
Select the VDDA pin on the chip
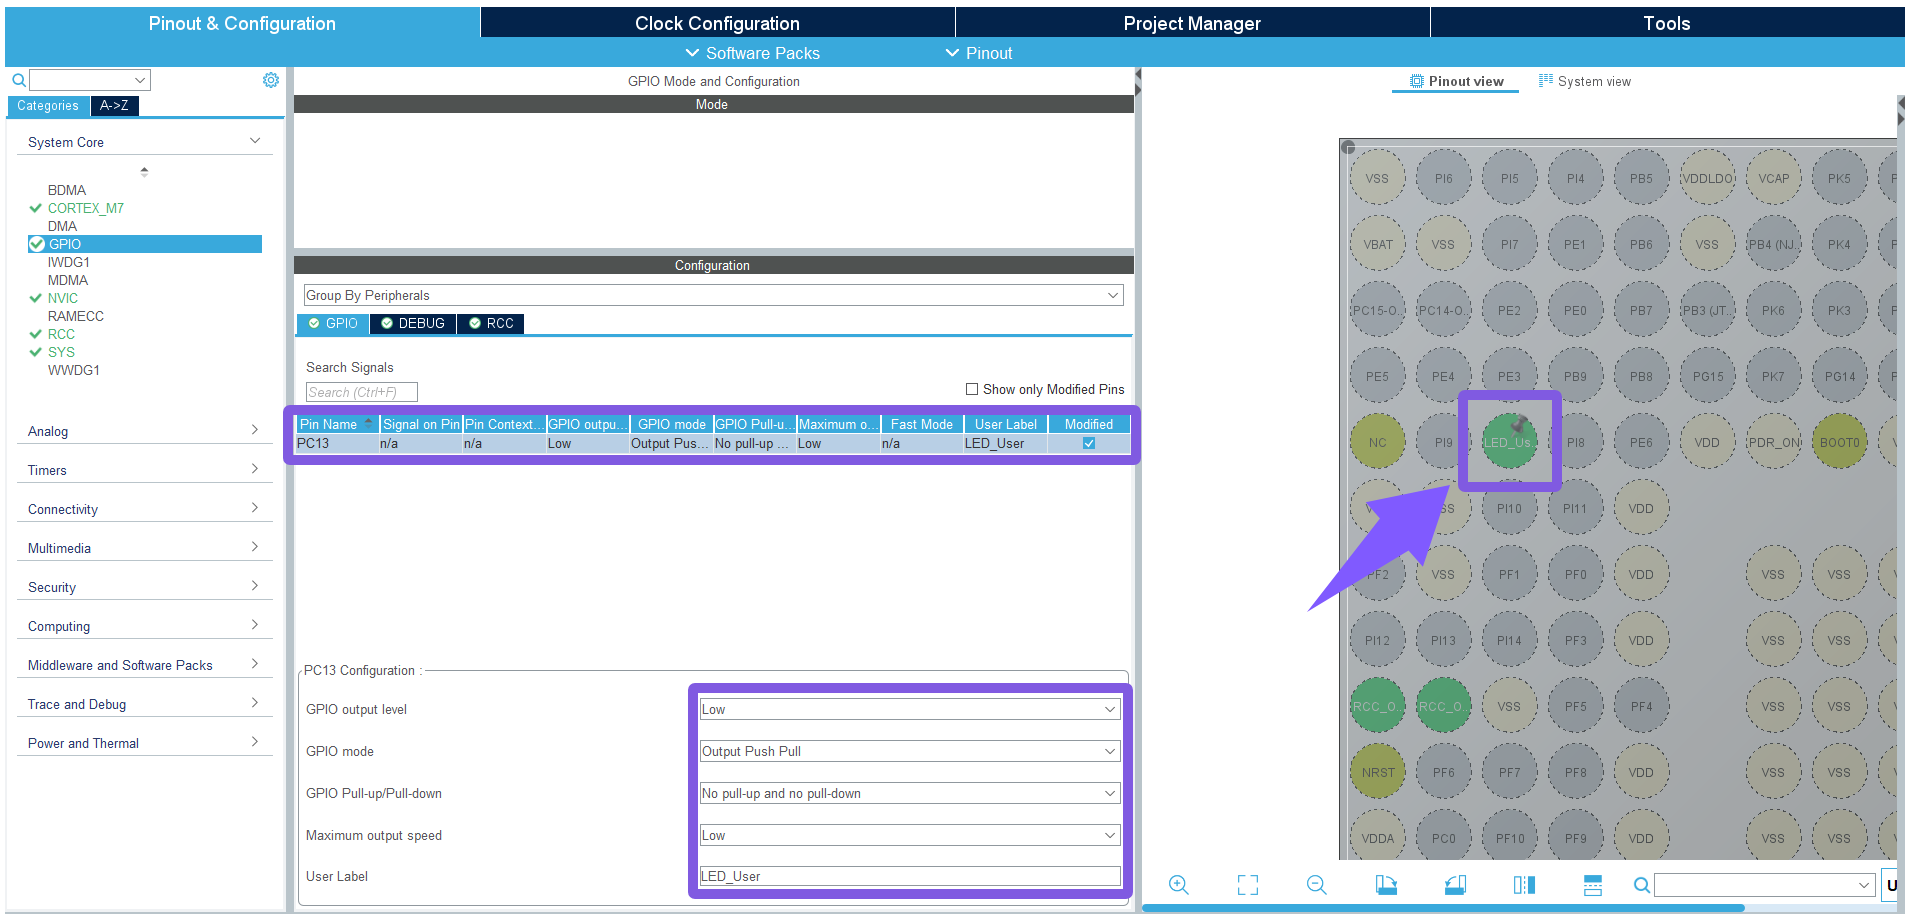1377,838
